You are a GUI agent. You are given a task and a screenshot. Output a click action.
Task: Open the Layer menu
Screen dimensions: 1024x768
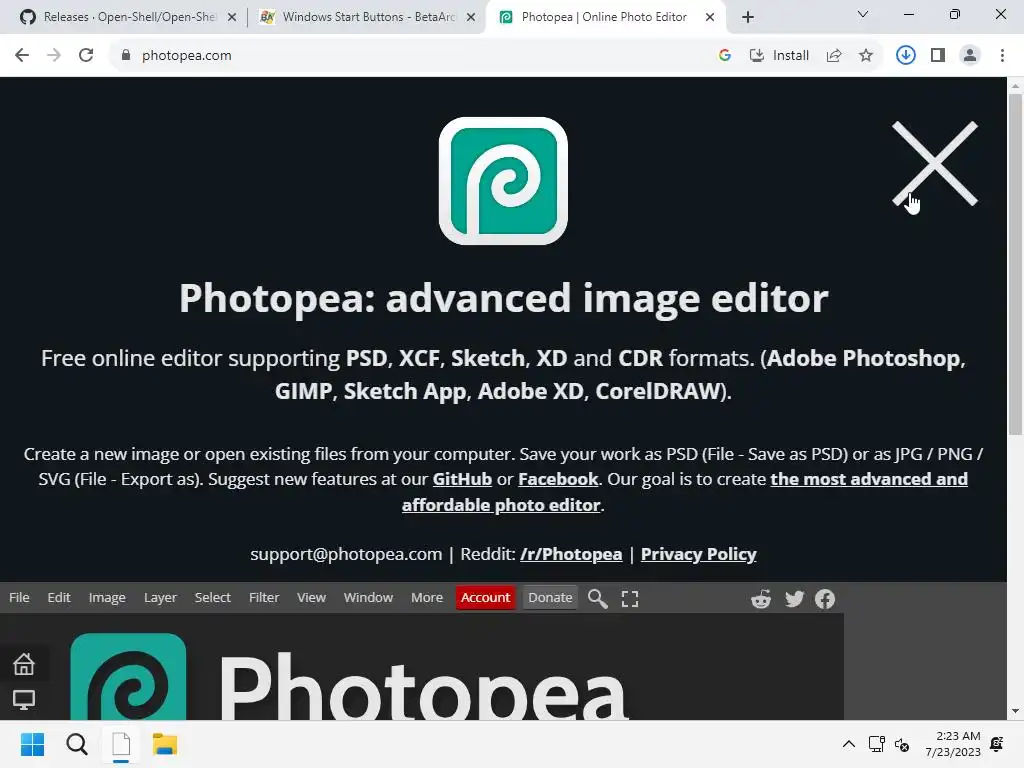tap(160, 598)
